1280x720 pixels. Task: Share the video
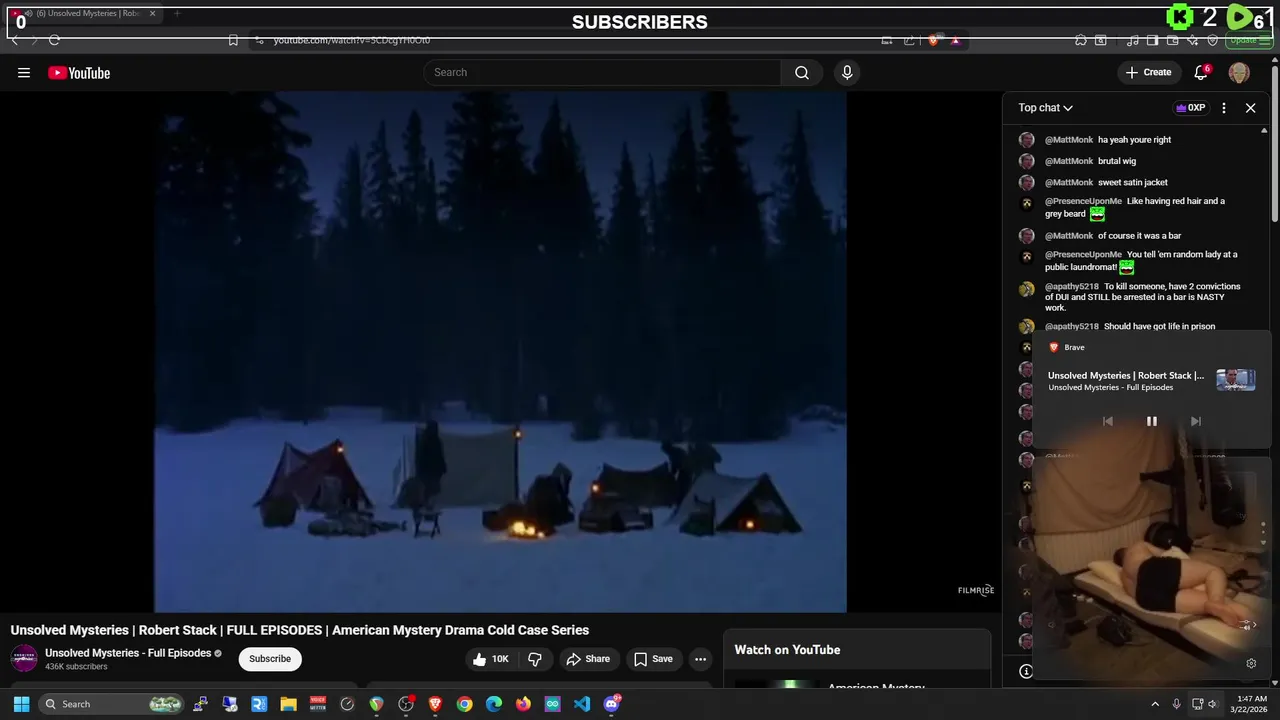point(587,659)
